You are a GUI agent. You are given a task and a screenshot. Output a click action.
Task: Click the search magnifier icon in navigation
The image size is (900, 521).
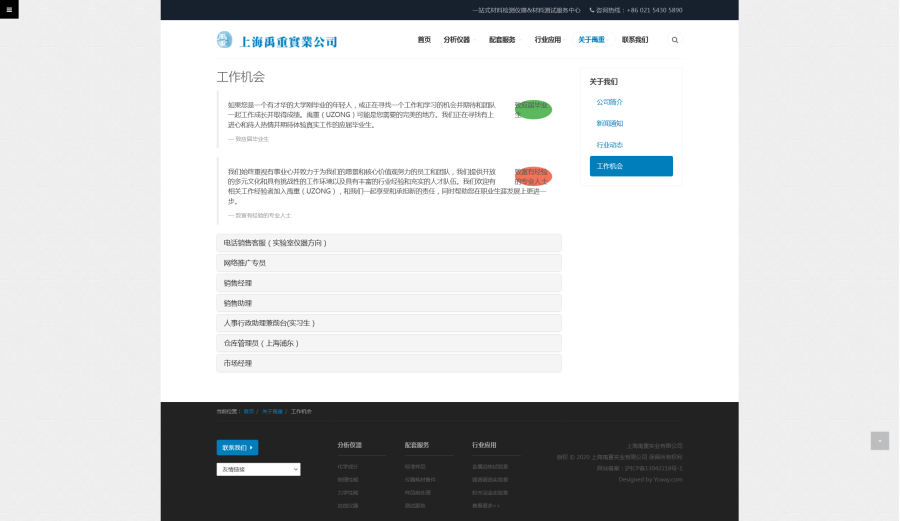pos(675,40)
